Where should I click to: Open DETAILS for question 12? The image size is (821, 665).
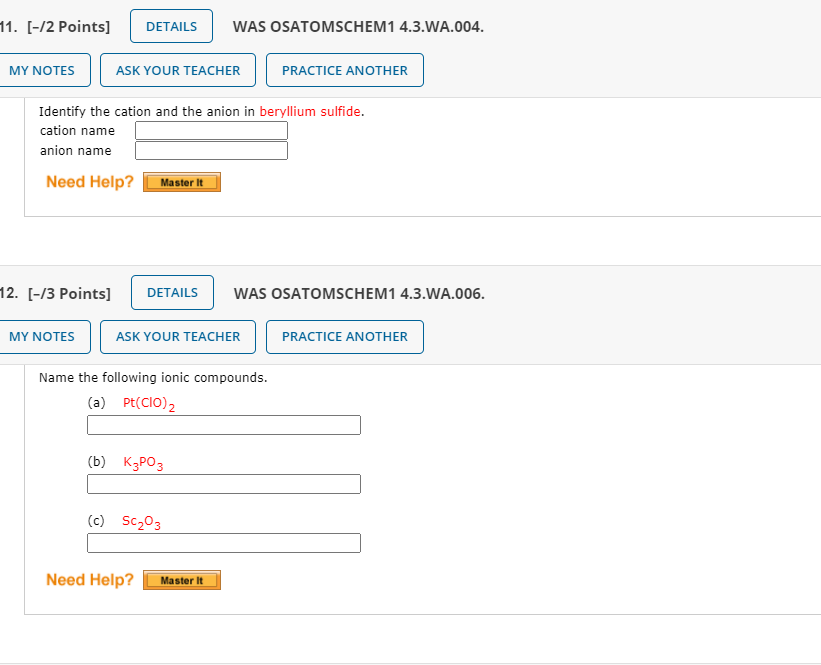171,292
